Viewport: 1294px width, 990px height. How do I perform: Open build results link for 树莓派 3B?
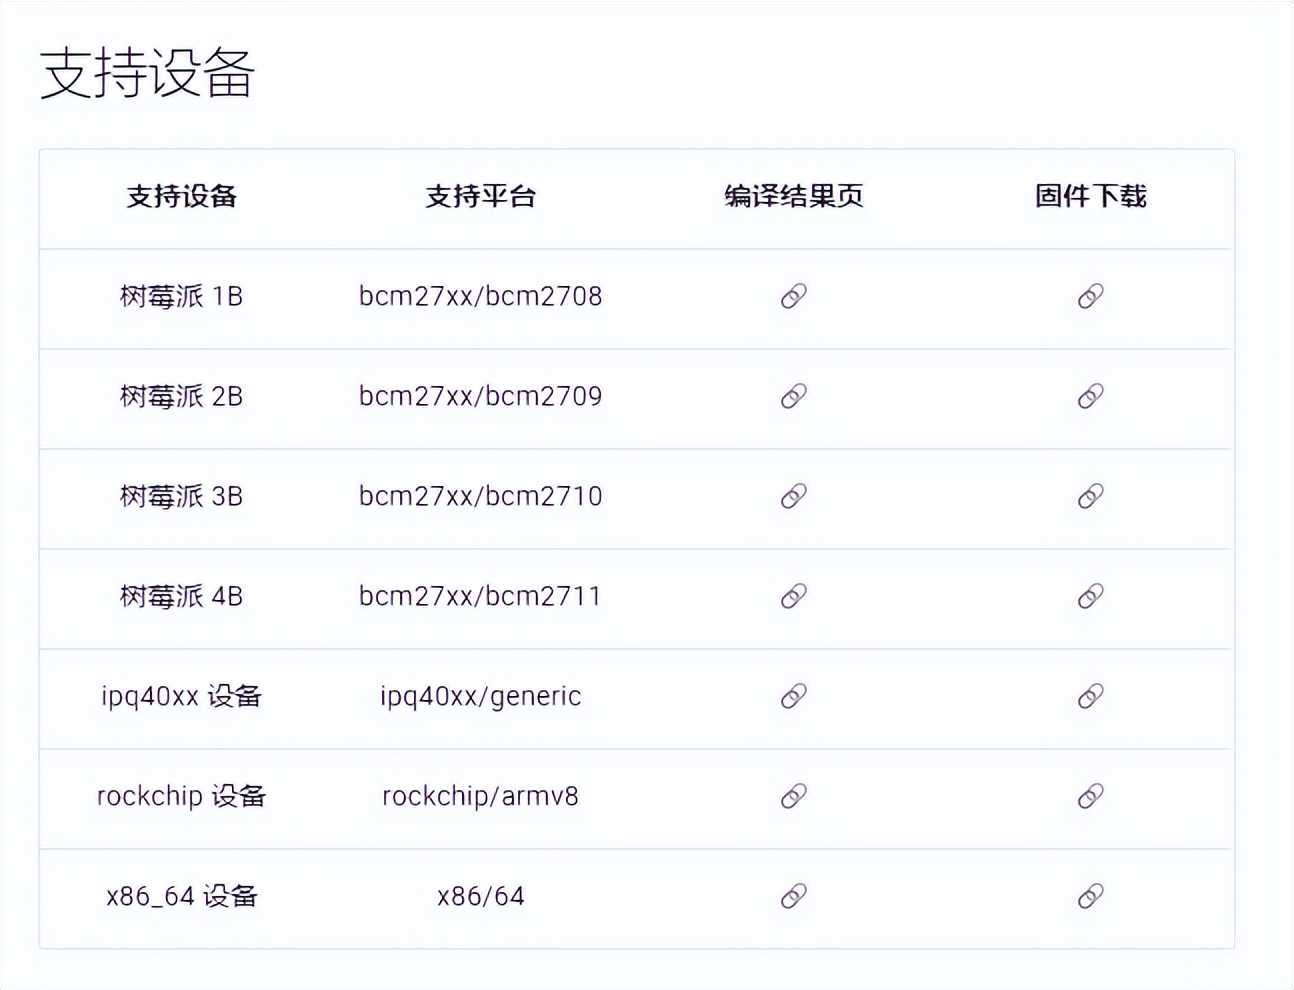click(x=794, y=496)
